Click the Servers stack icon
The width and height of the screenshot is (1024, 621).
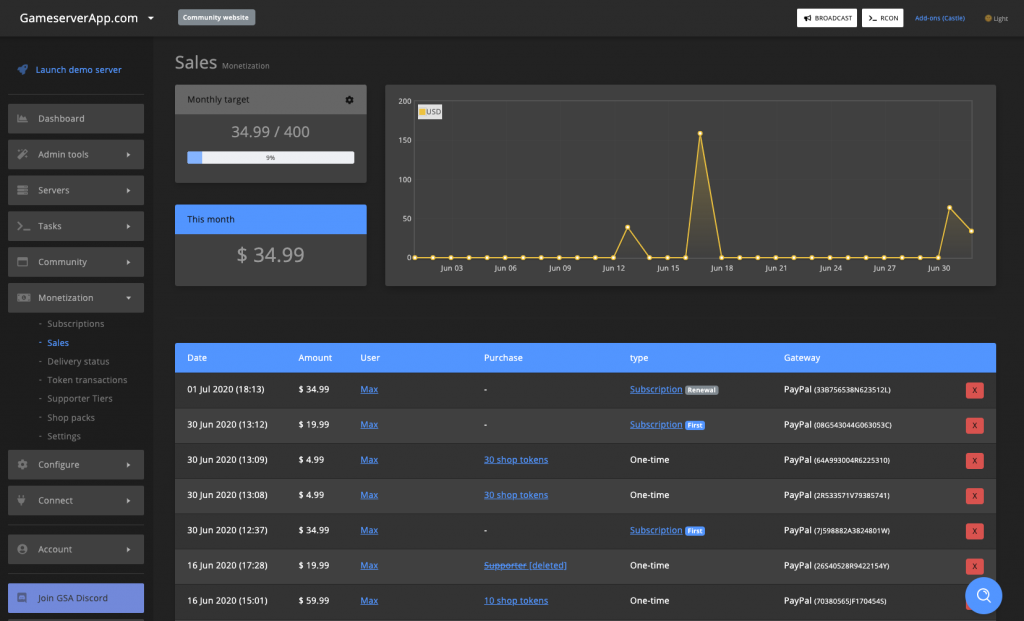(x=23, y=190)
